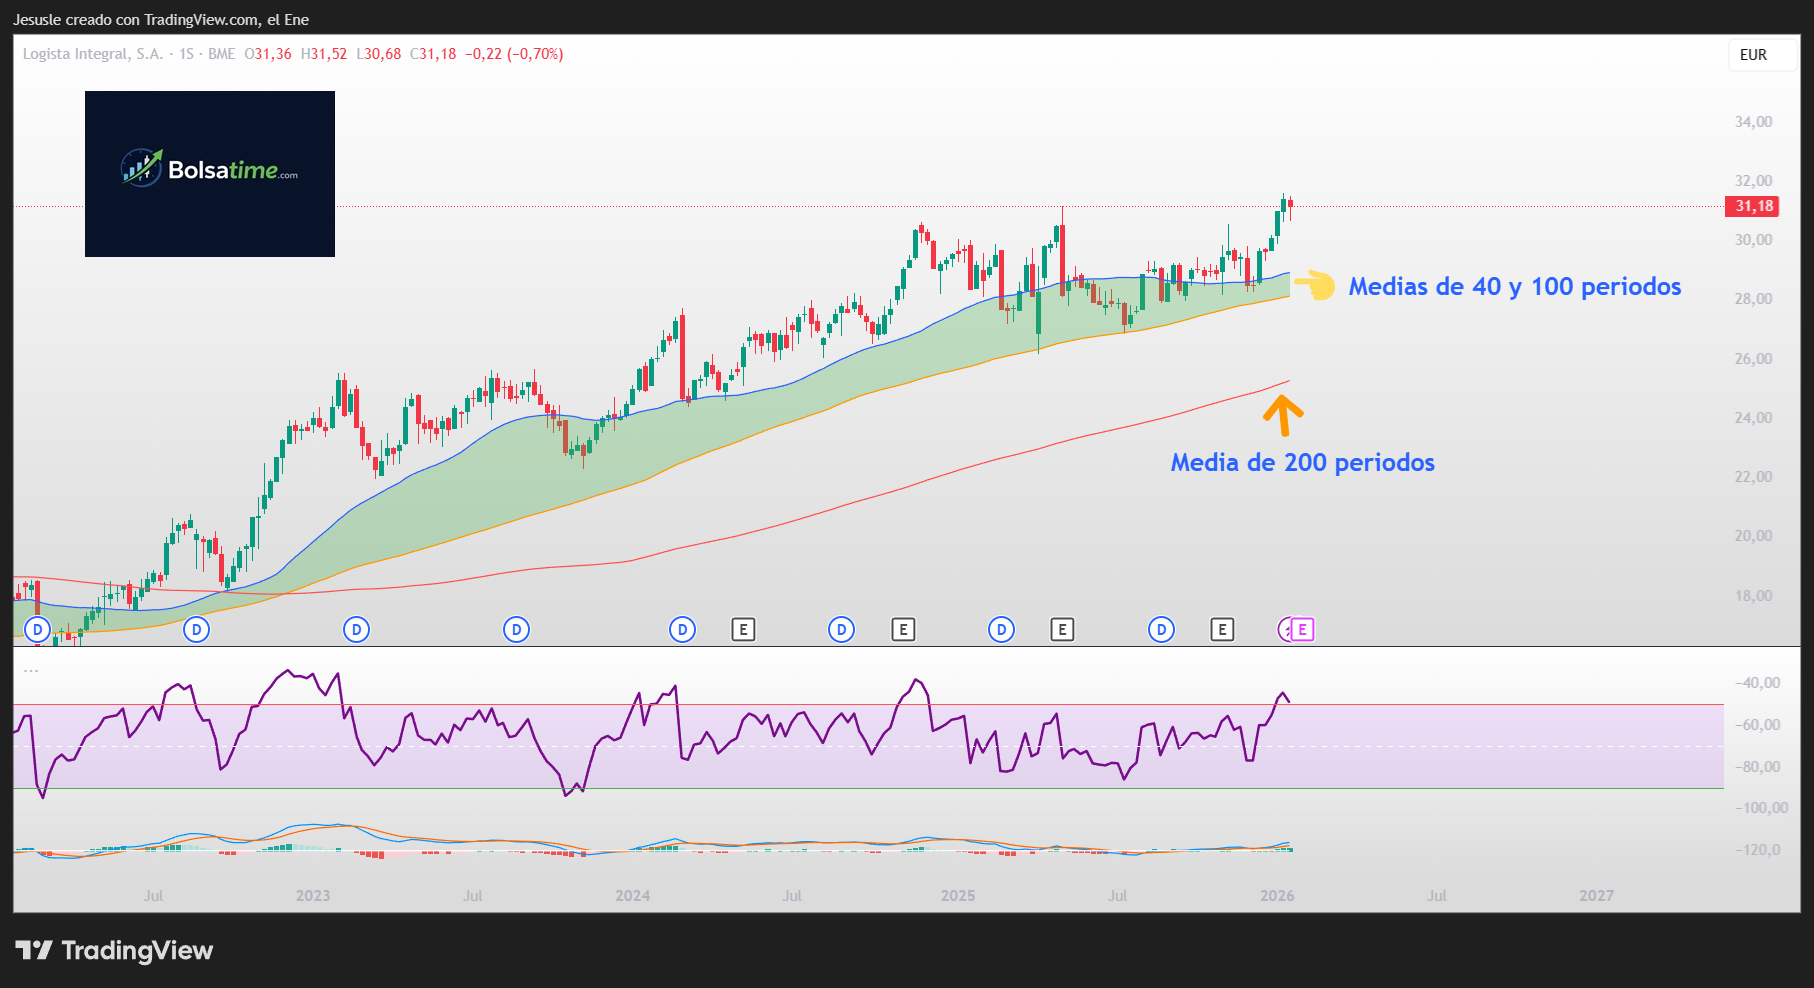Click the 1S timeframe in chart legend
This screenshot has height=988, width=1814.
(187, 54)
